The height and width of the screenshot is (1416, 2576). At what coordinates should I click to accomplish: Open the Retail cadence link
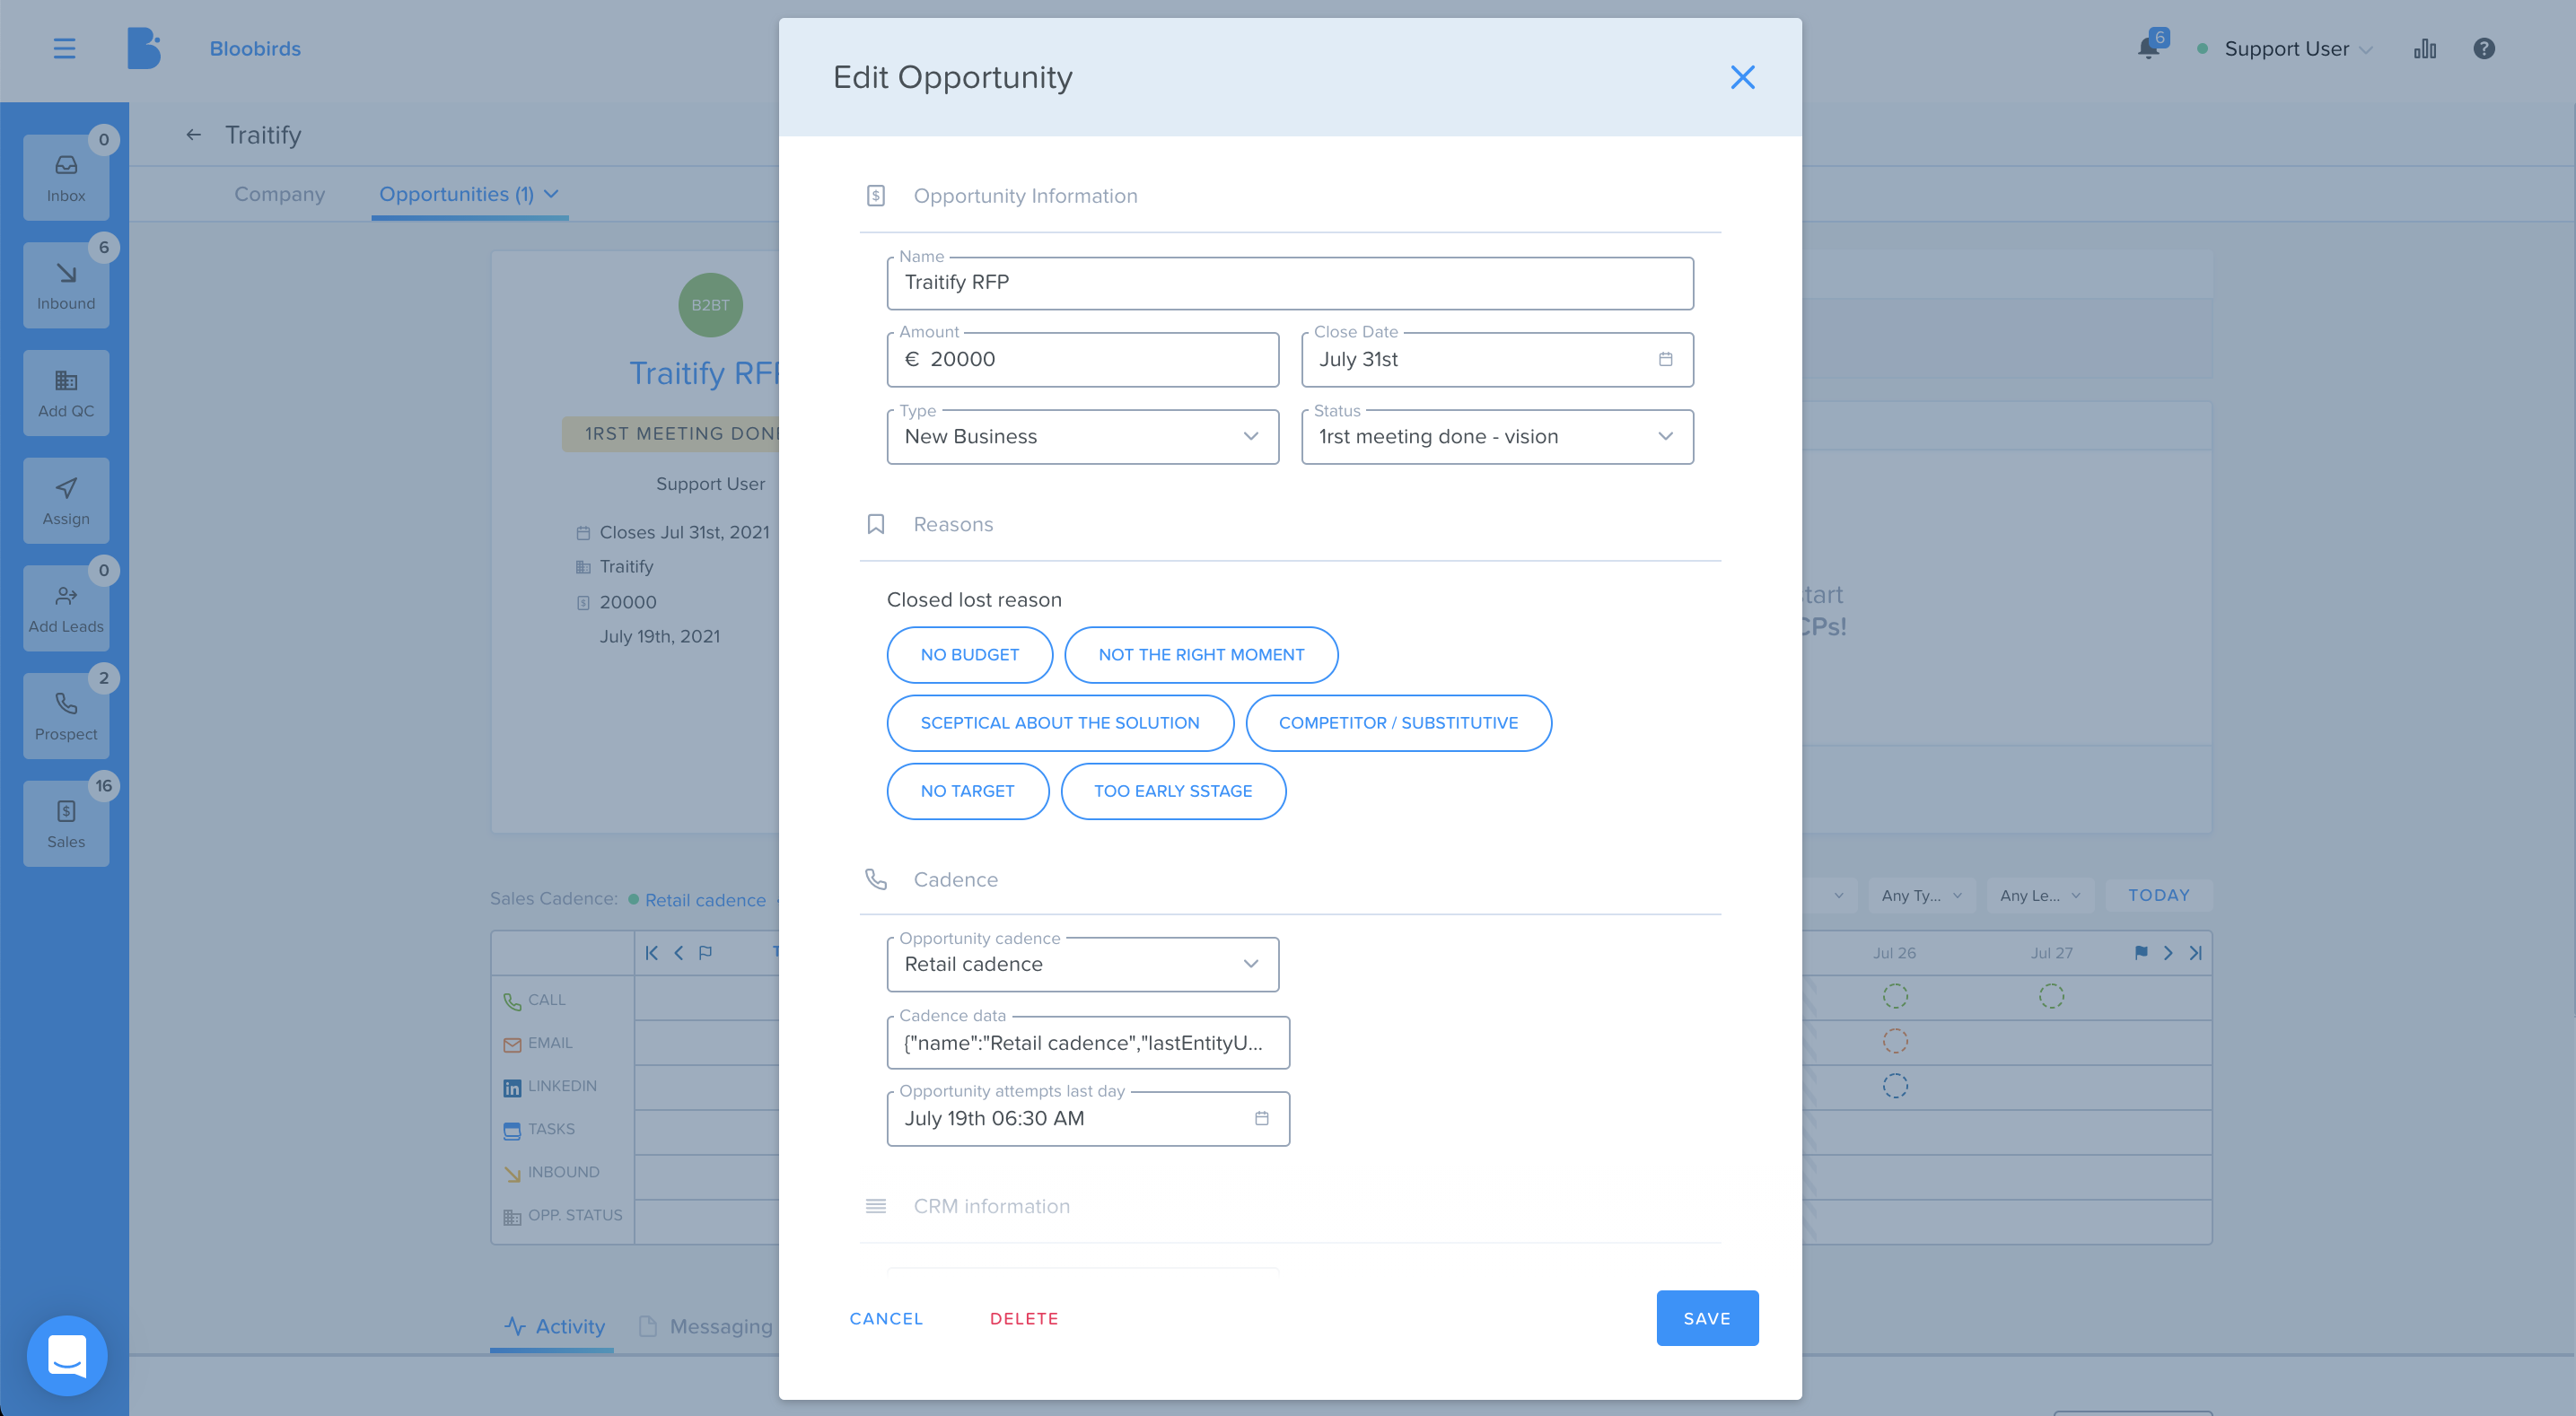705,900
